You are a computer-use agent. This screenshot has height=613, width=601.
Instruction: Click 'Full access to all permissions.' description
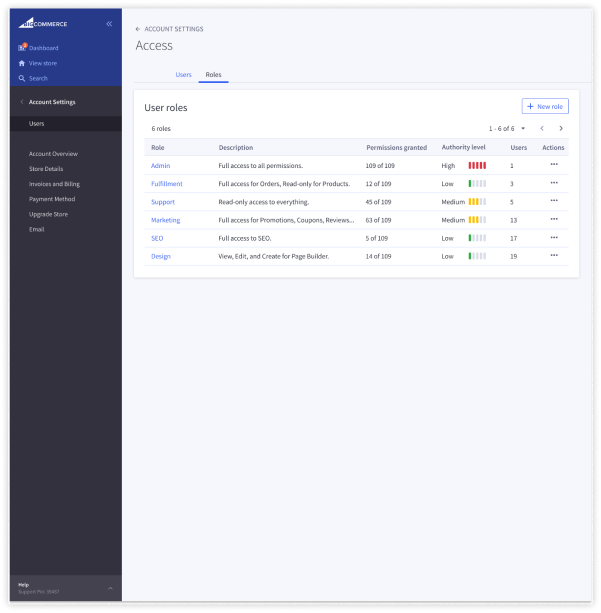pyautogui.click(x=260, y=166)
